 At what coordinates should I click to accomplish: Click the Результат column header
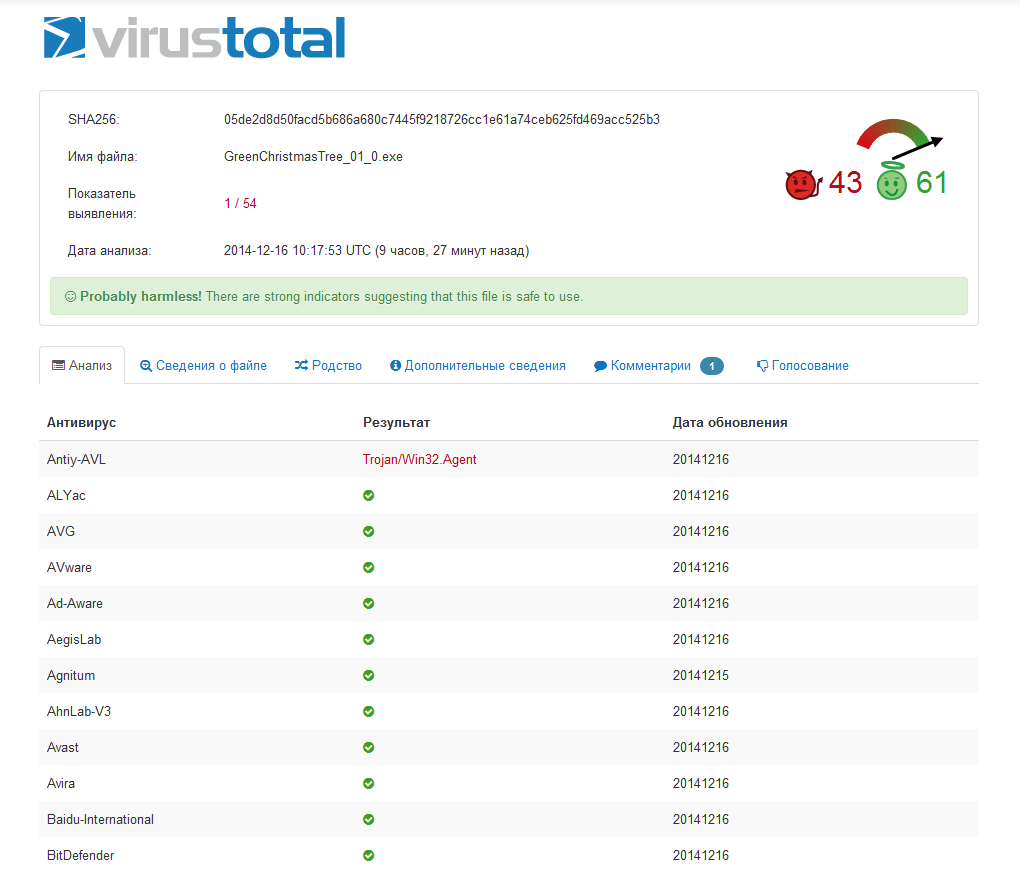(x=397, y=423)
